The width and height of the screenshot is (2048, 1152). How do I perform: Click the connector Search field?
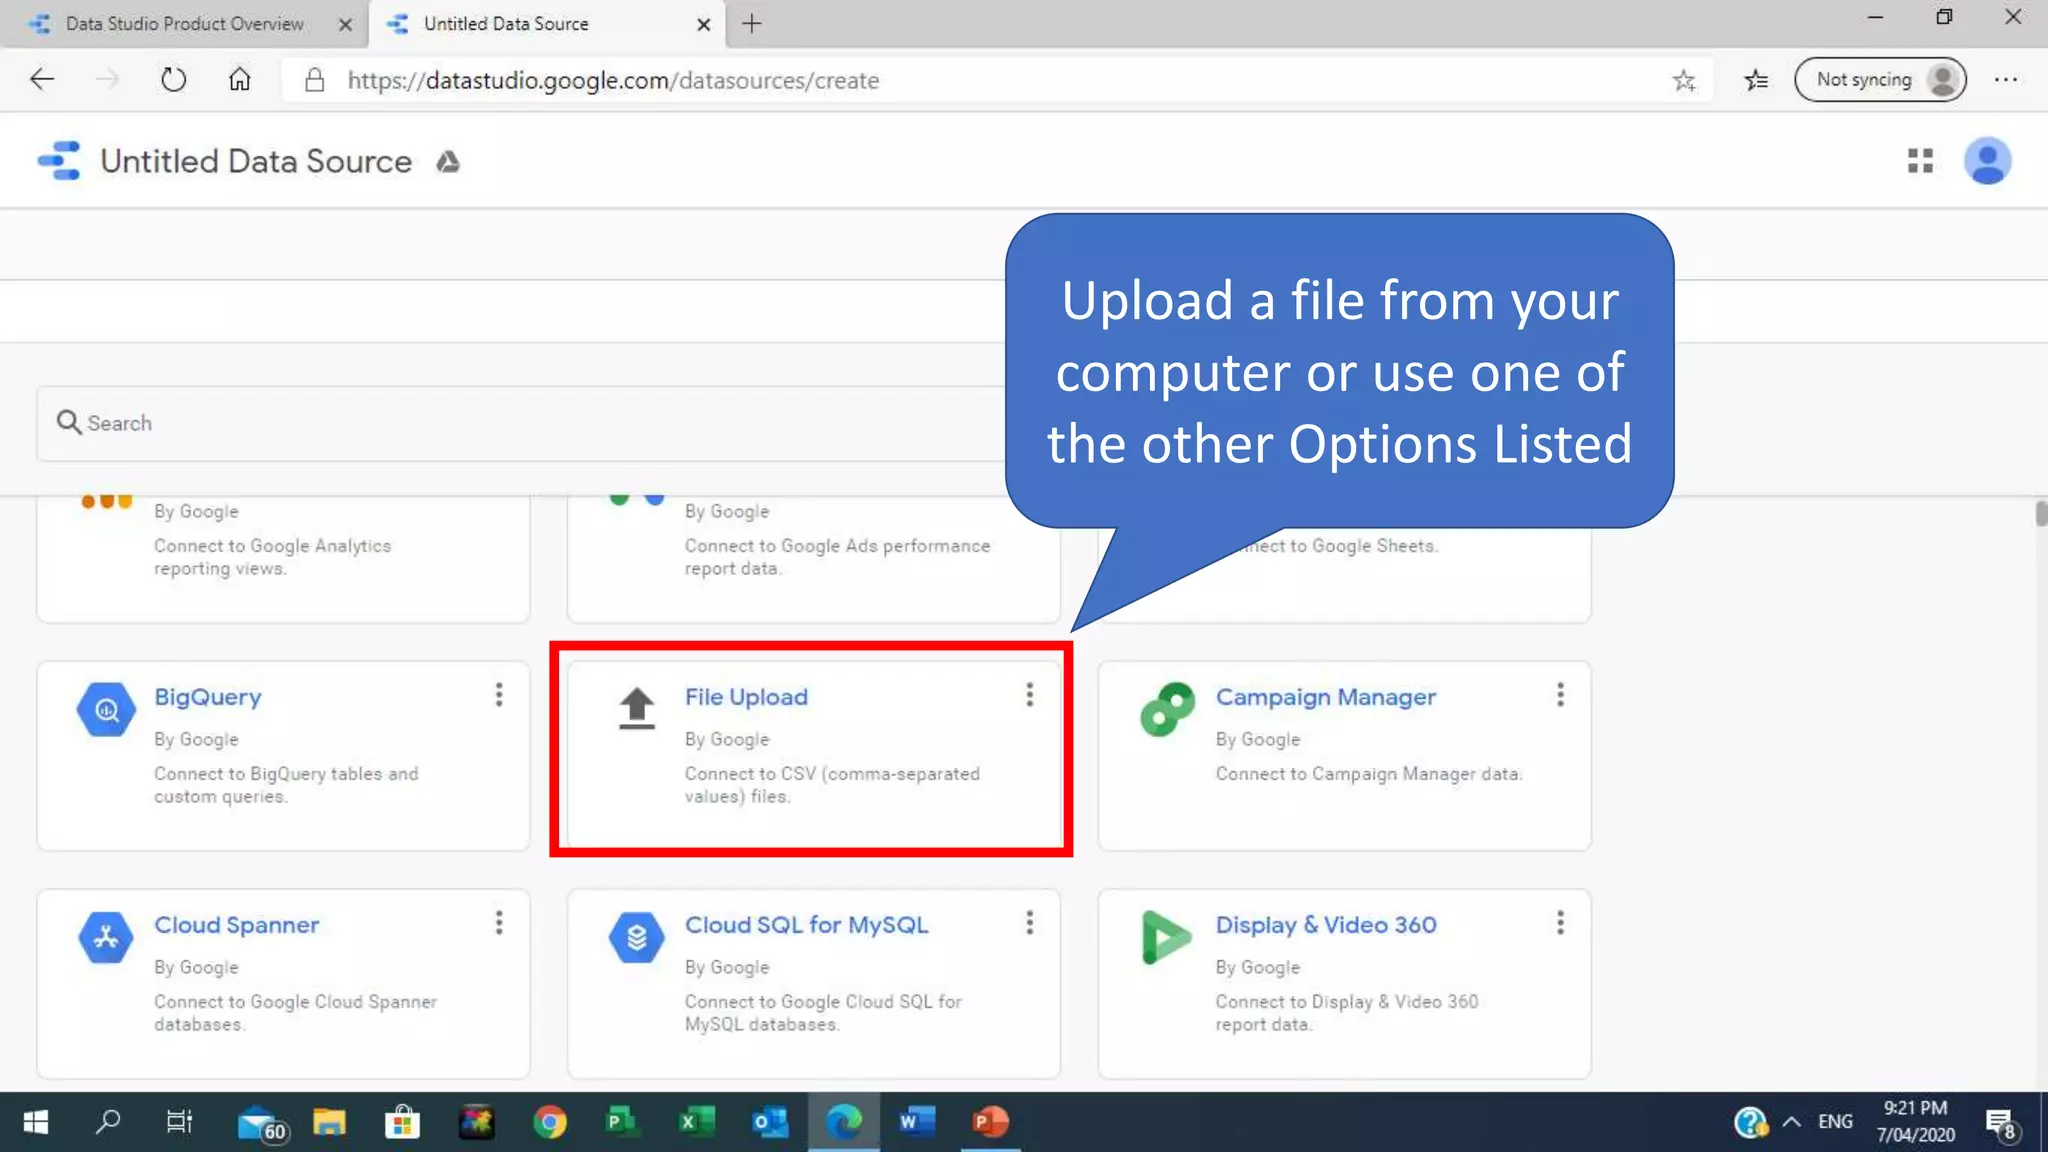[522, 423]
